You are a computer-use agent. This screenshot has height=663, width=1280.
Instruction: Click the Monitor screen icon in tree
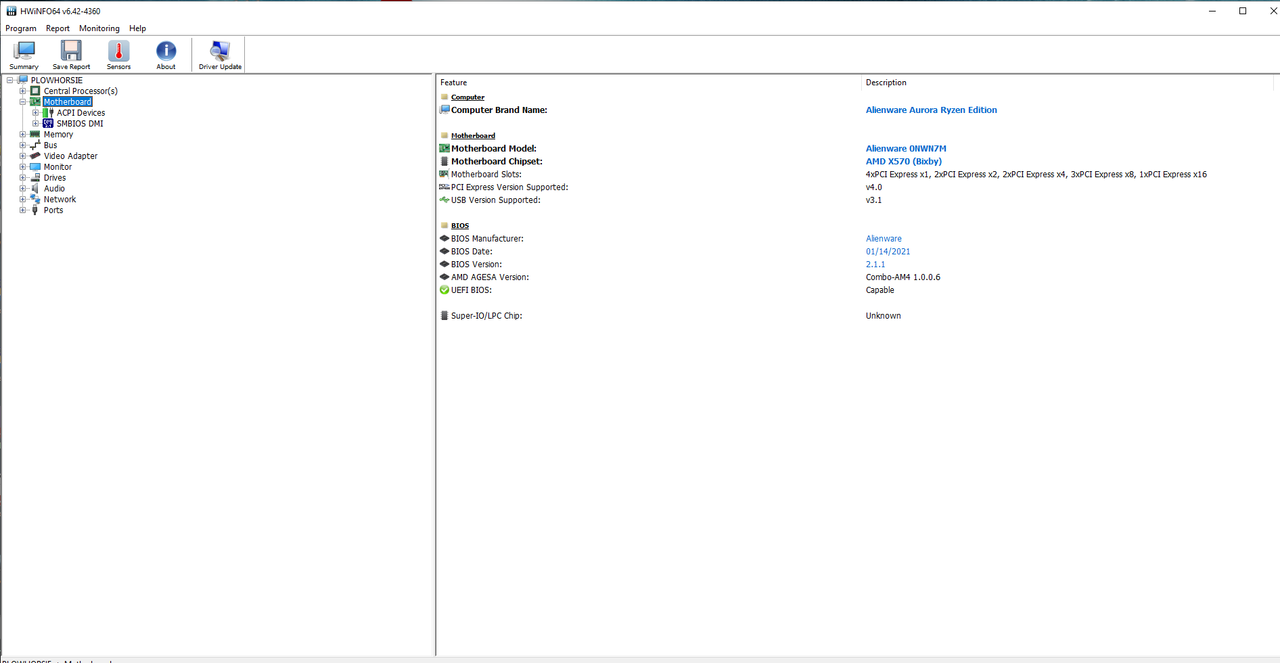point(35,167)
